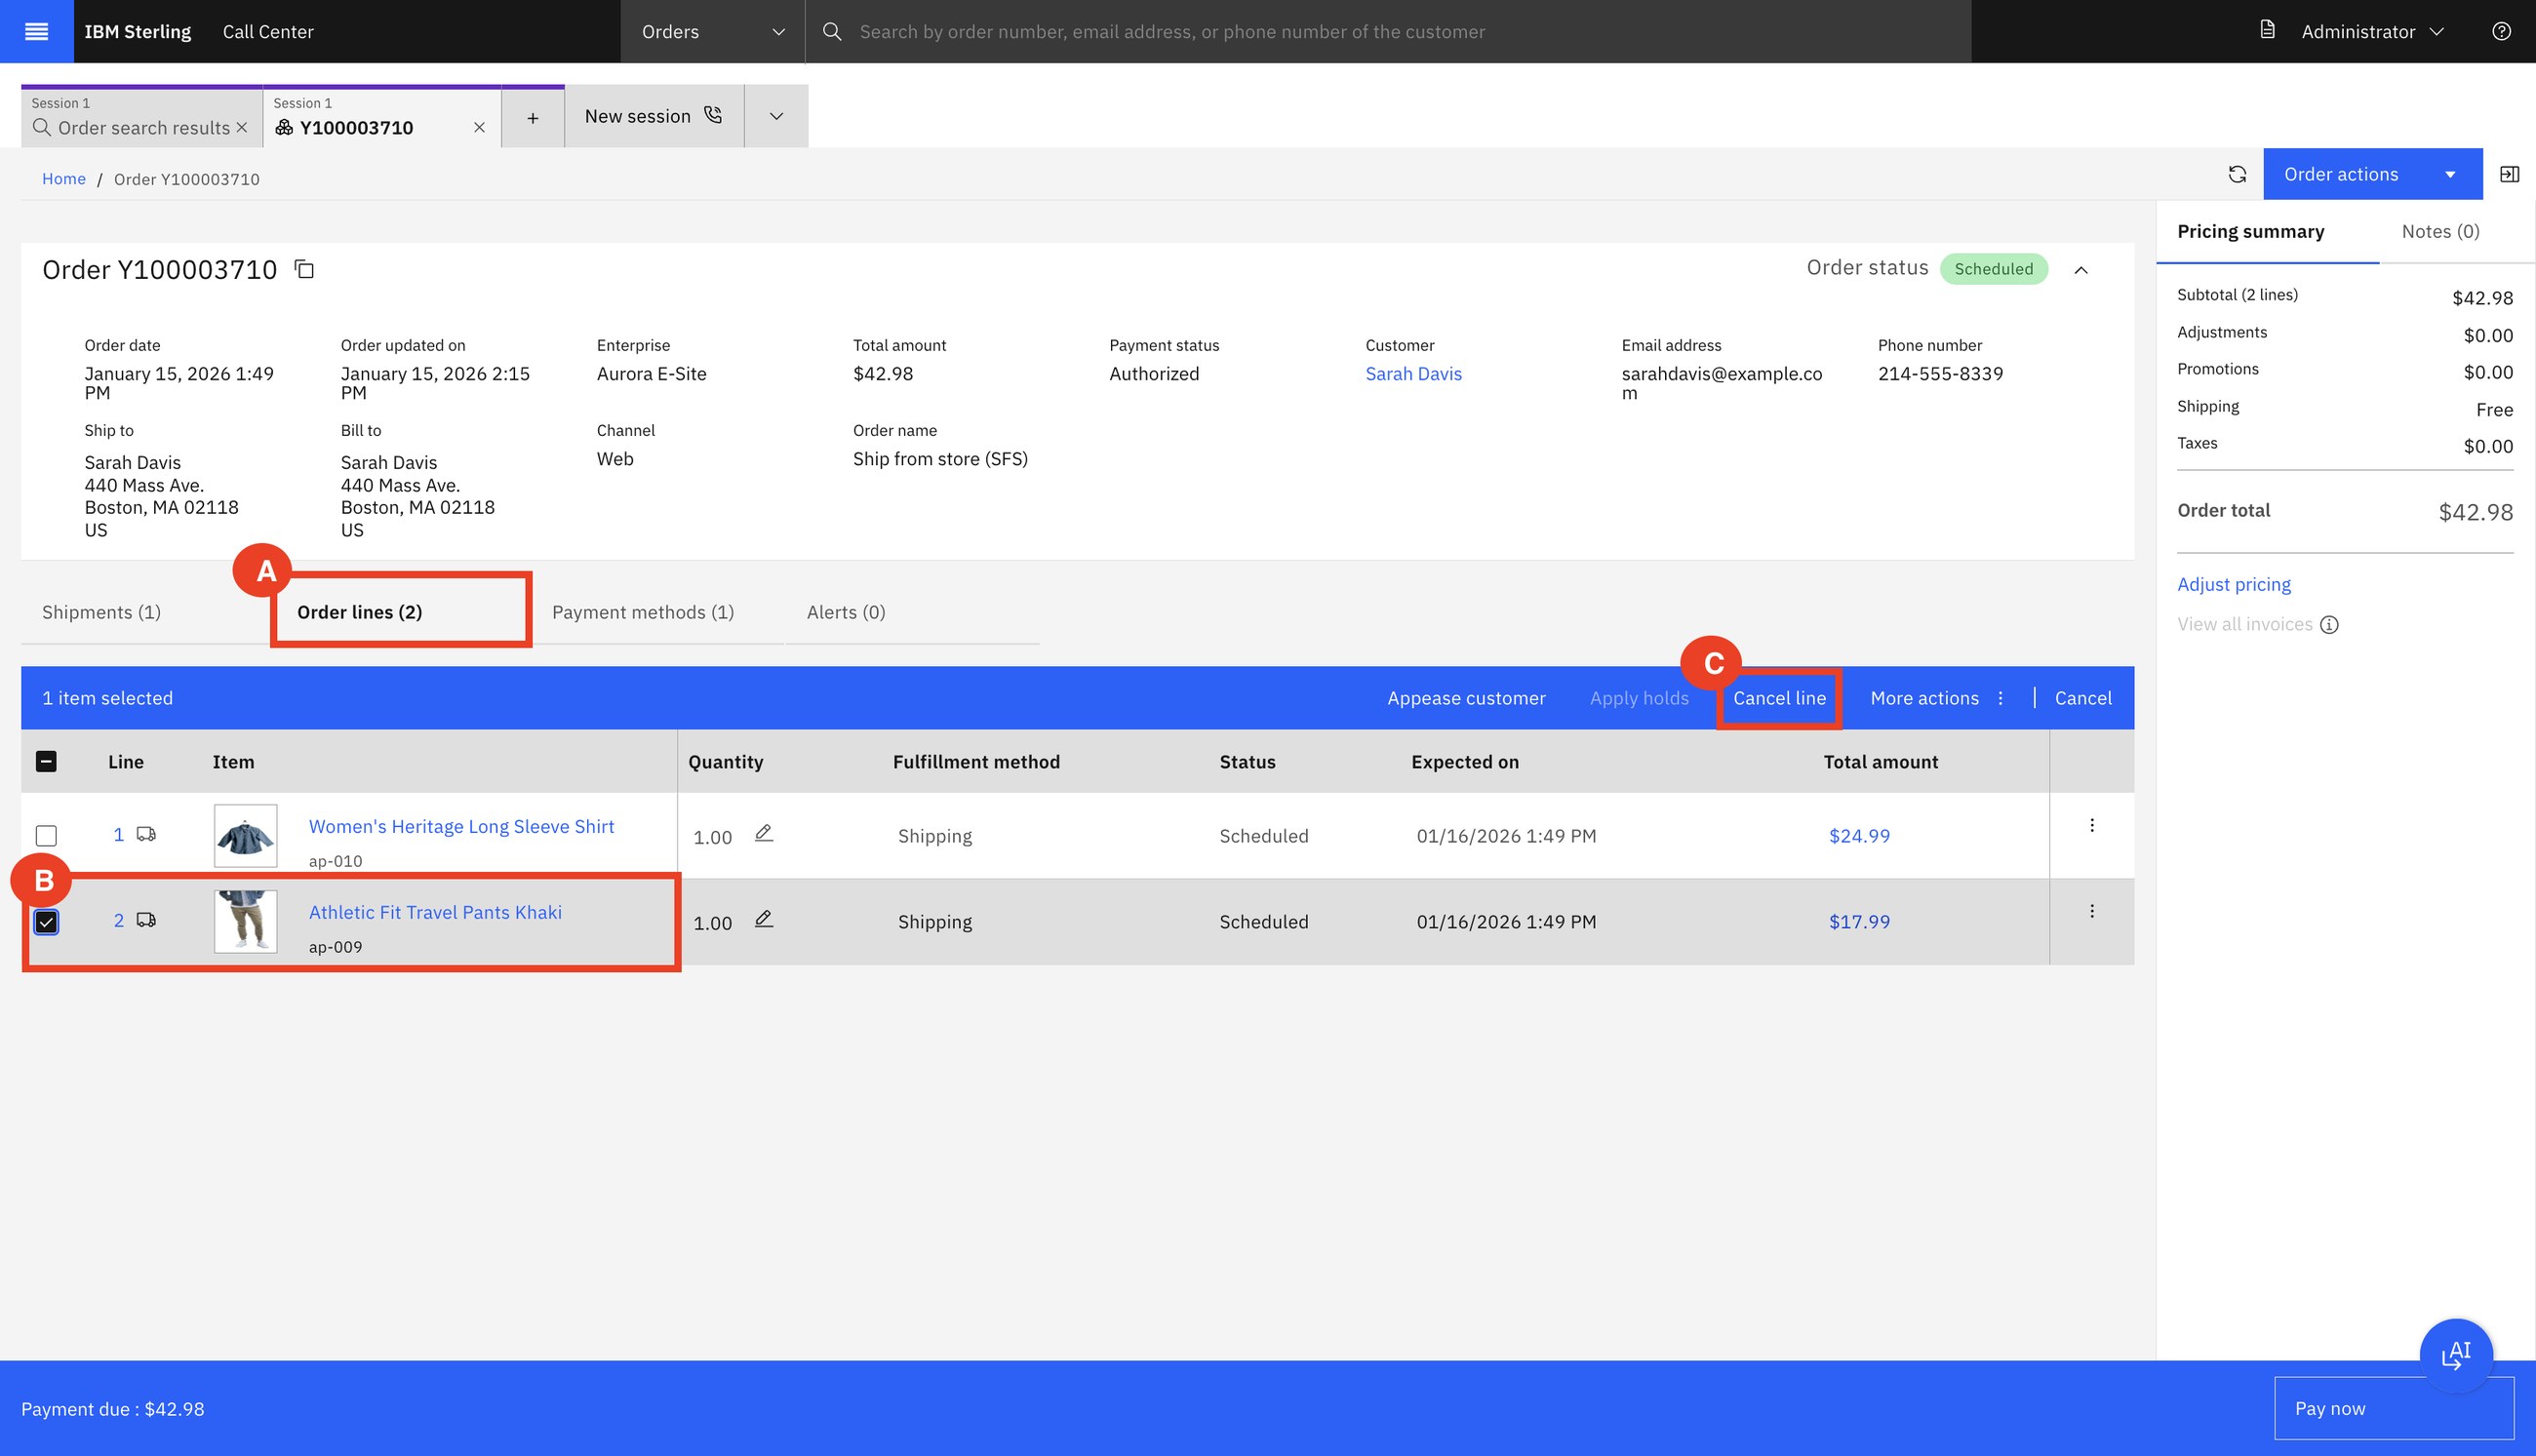Click the refresh order icon
This screenshot has height=1456, width=2536.
coord(2237,174)
